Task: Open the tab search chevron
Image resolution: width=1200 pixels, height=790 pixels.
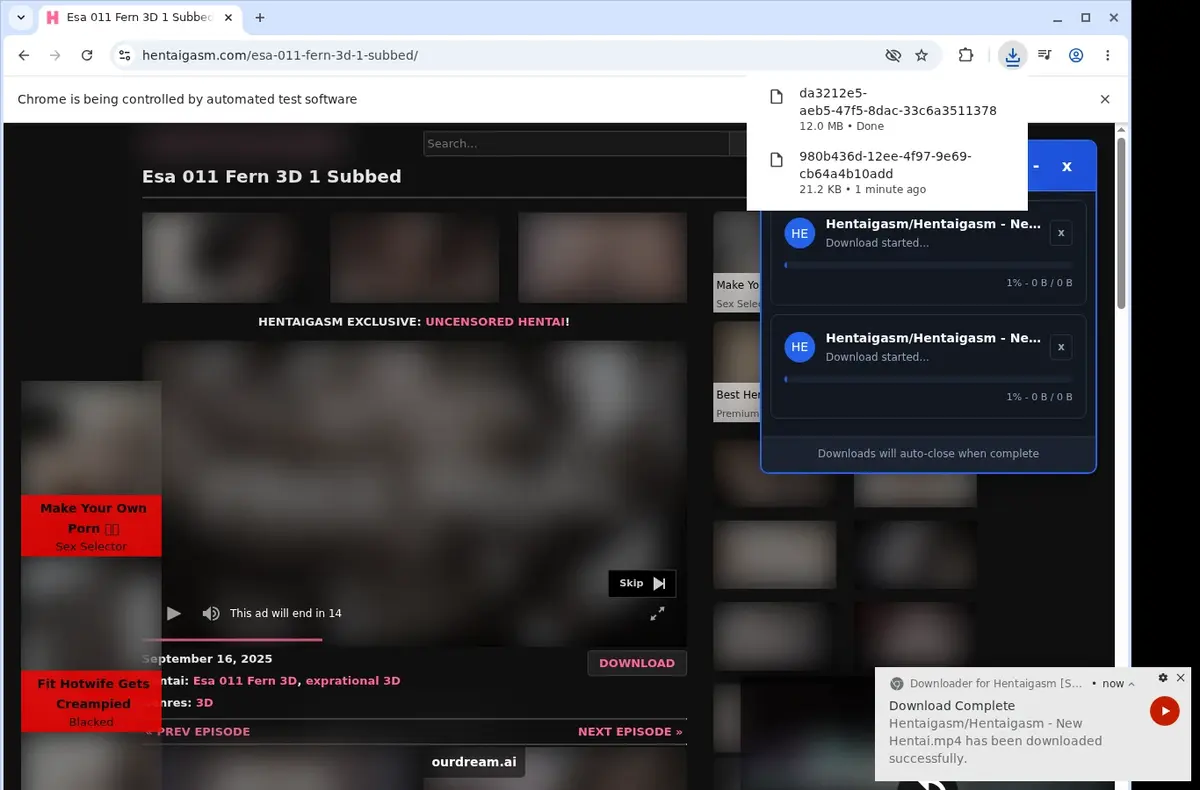Action: pos(21,18)
